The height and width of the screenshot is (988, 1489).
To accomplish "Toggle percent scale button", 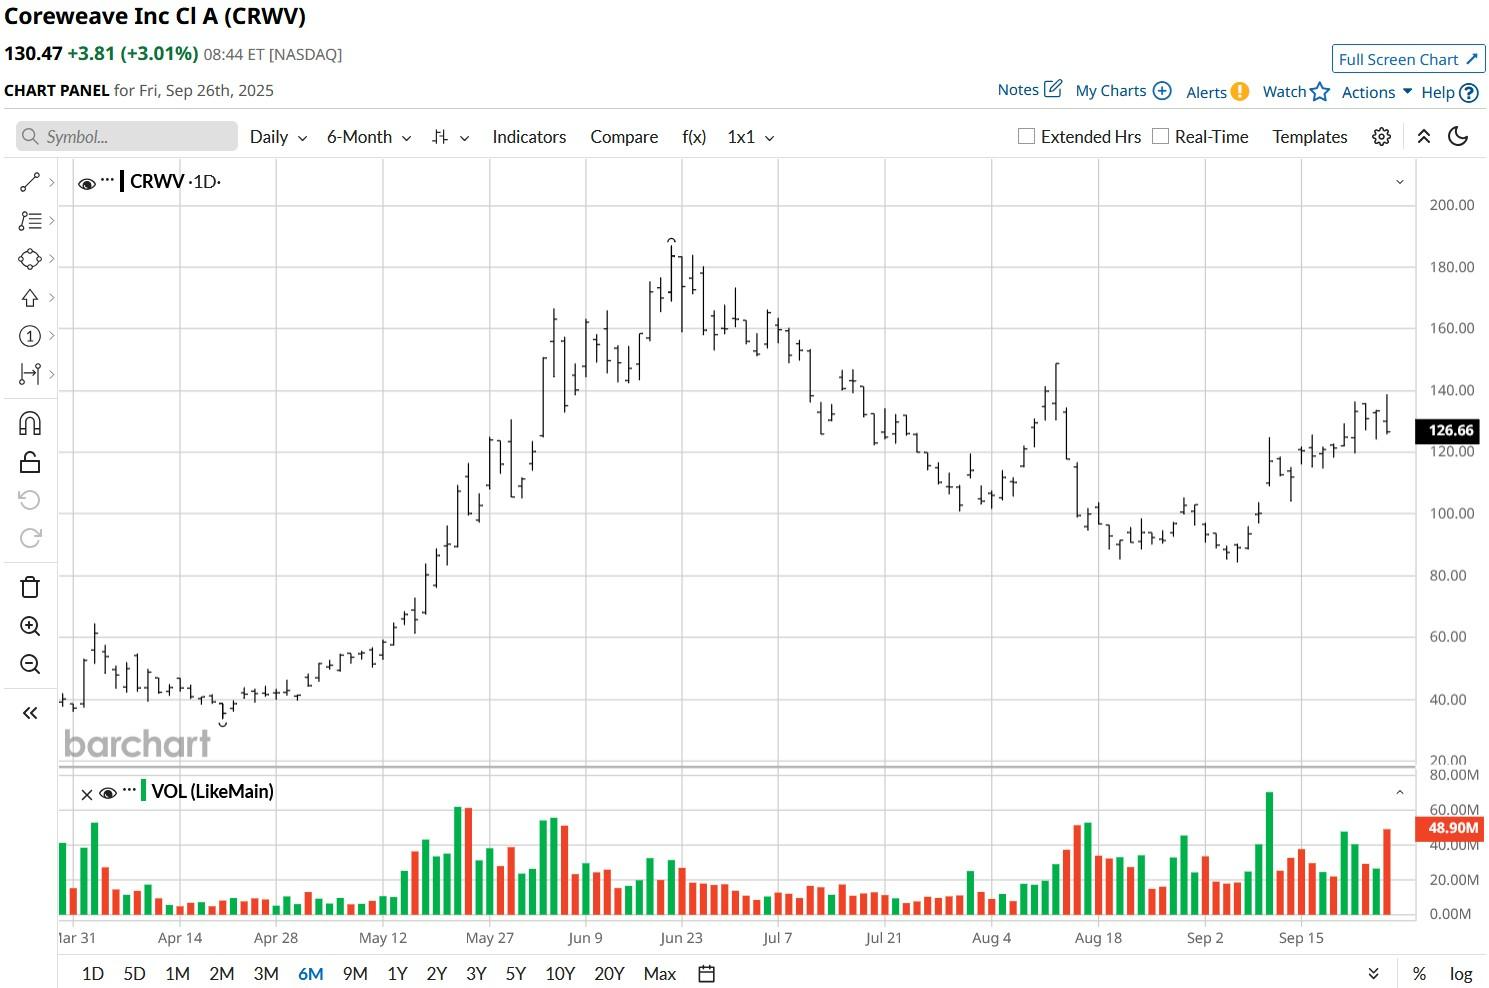I will (1419, 973).
